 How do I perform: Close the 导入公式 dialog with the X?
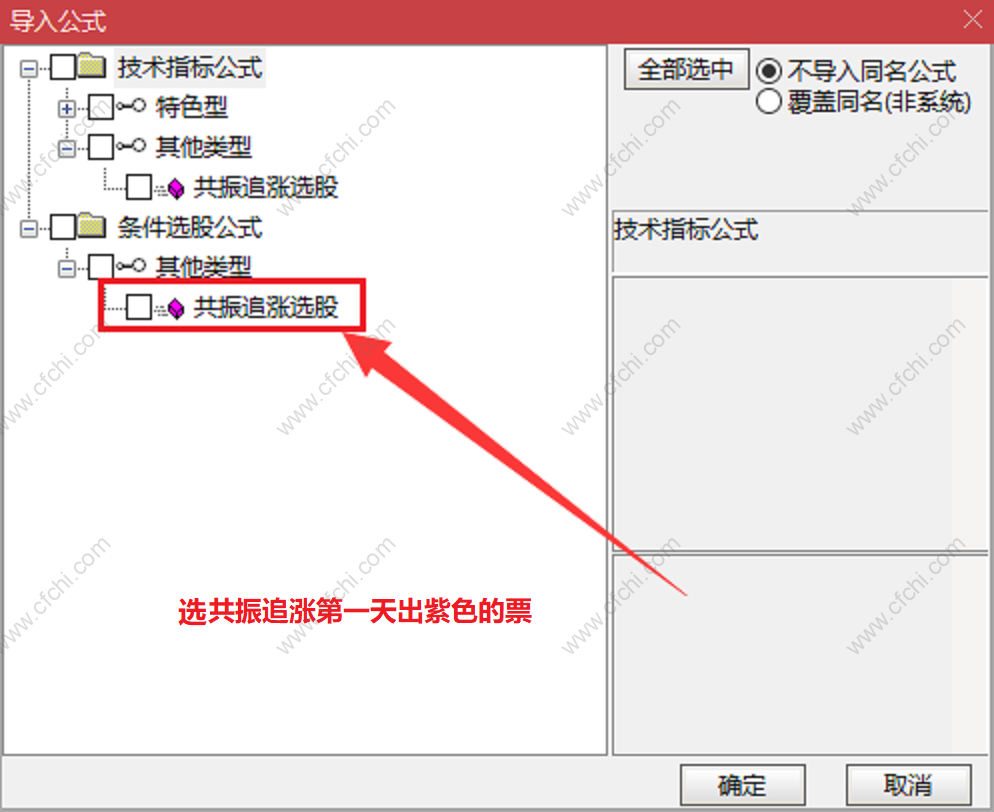tap(972, 20)
